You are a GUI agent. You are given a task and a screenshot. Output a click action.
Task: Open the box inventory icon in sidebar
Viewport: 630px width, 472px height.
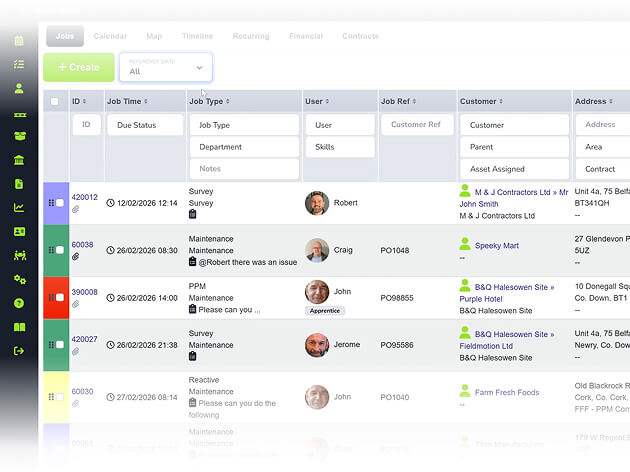[20, 136]
